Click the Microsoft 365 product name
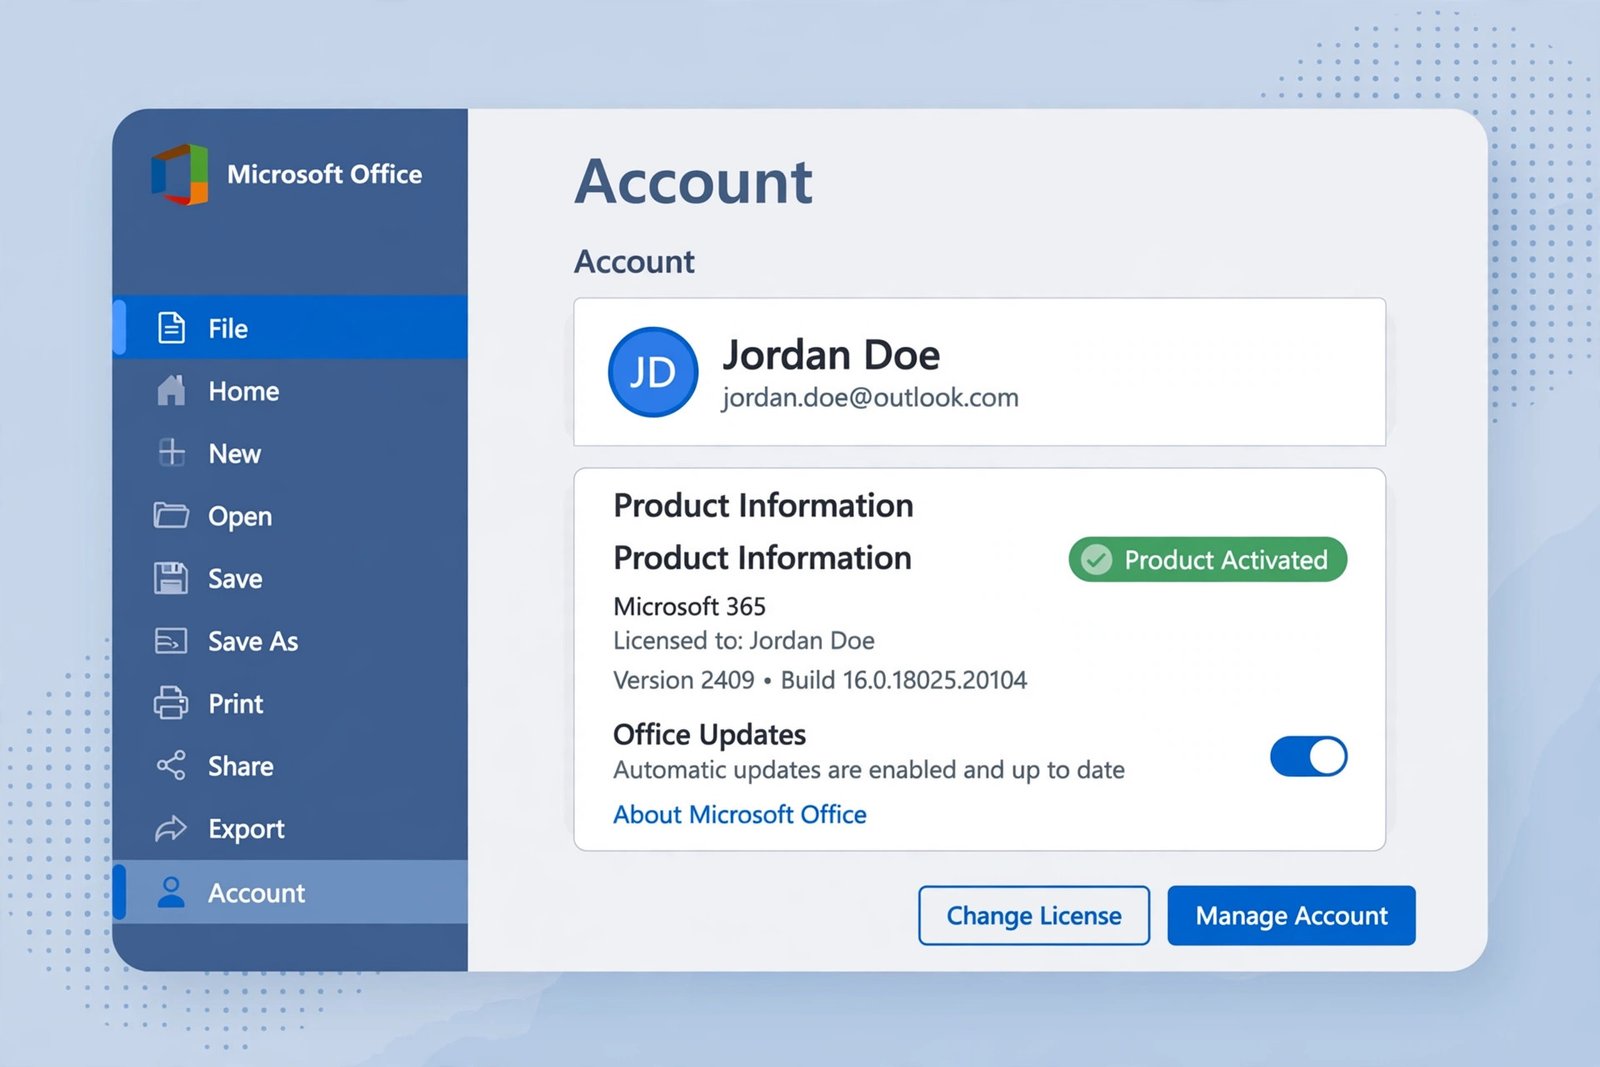Viewport: 1600px width, 1067px height. click(x=689, y=606)
